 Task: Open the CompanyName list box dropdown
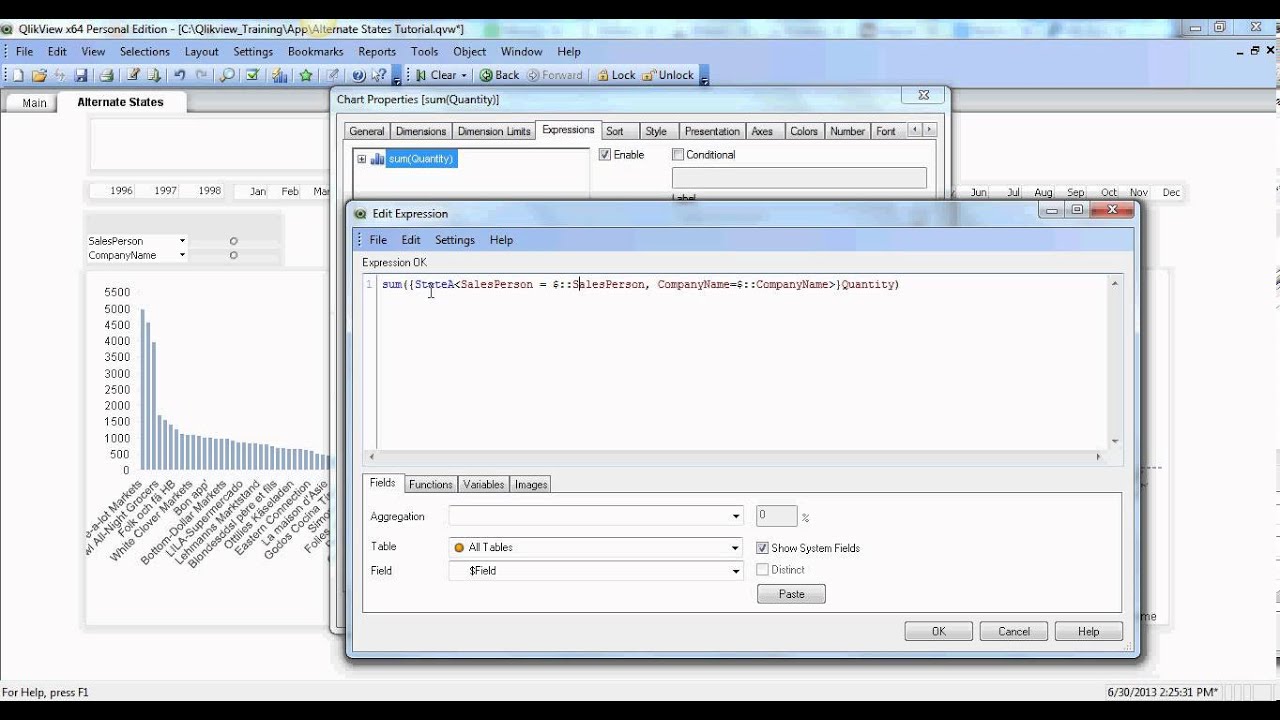[x=182, y=255]
